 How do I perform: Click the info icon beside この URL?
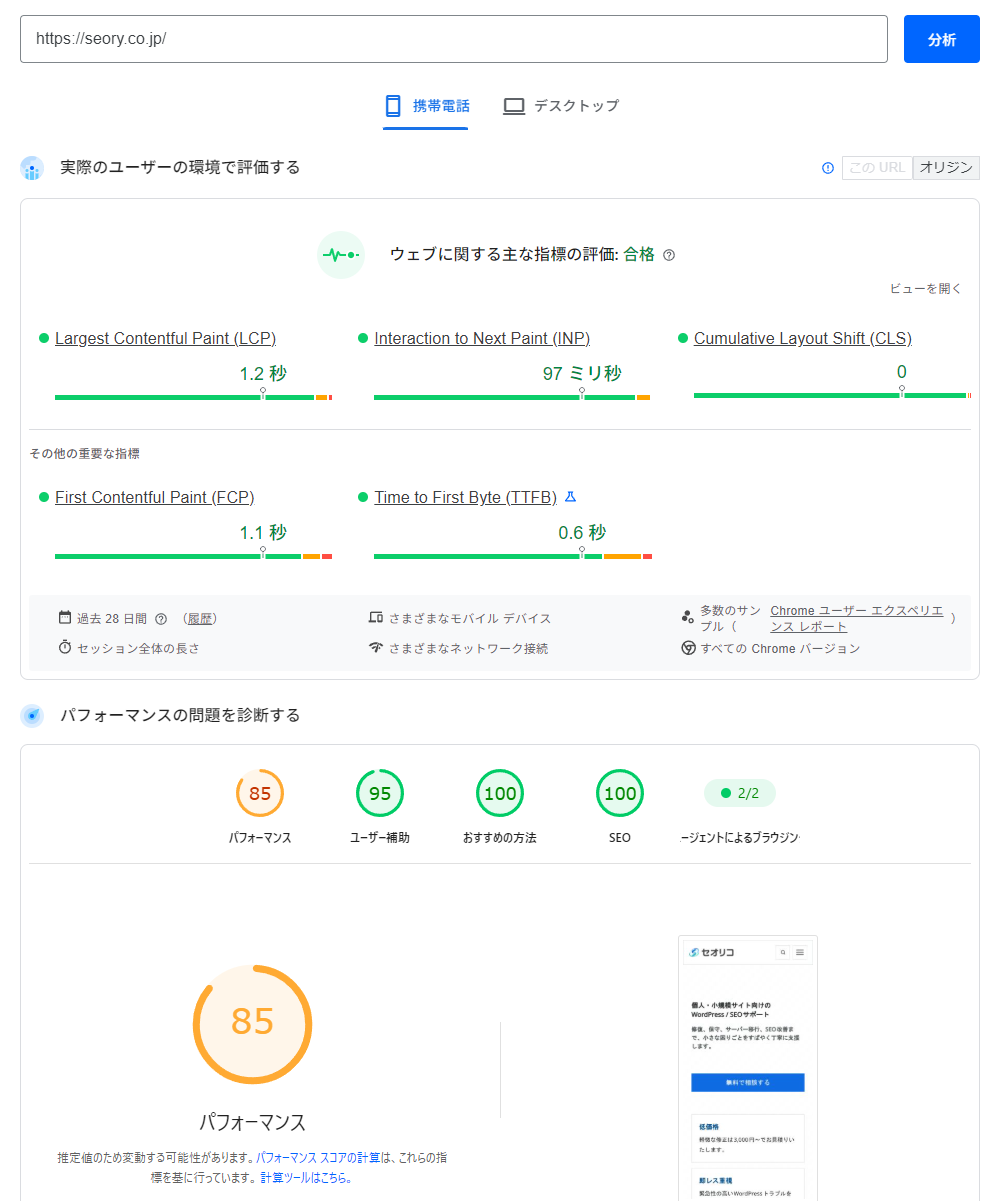827,168
